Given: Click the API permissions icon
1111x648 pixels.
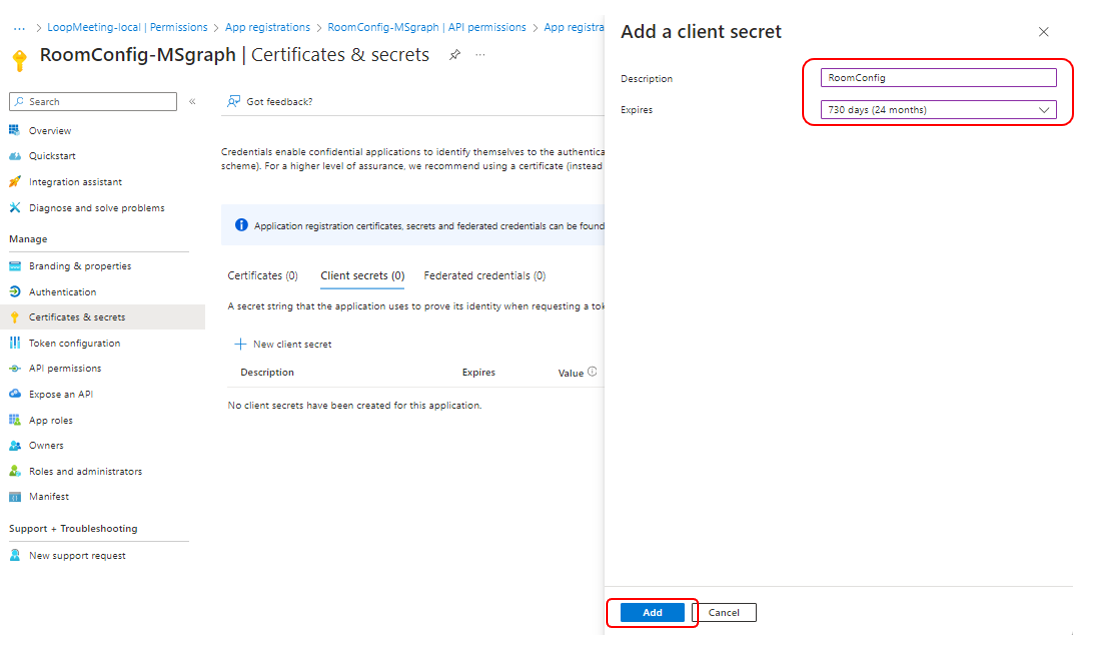Looking at the screenshot, I should [x=14, y=368].
